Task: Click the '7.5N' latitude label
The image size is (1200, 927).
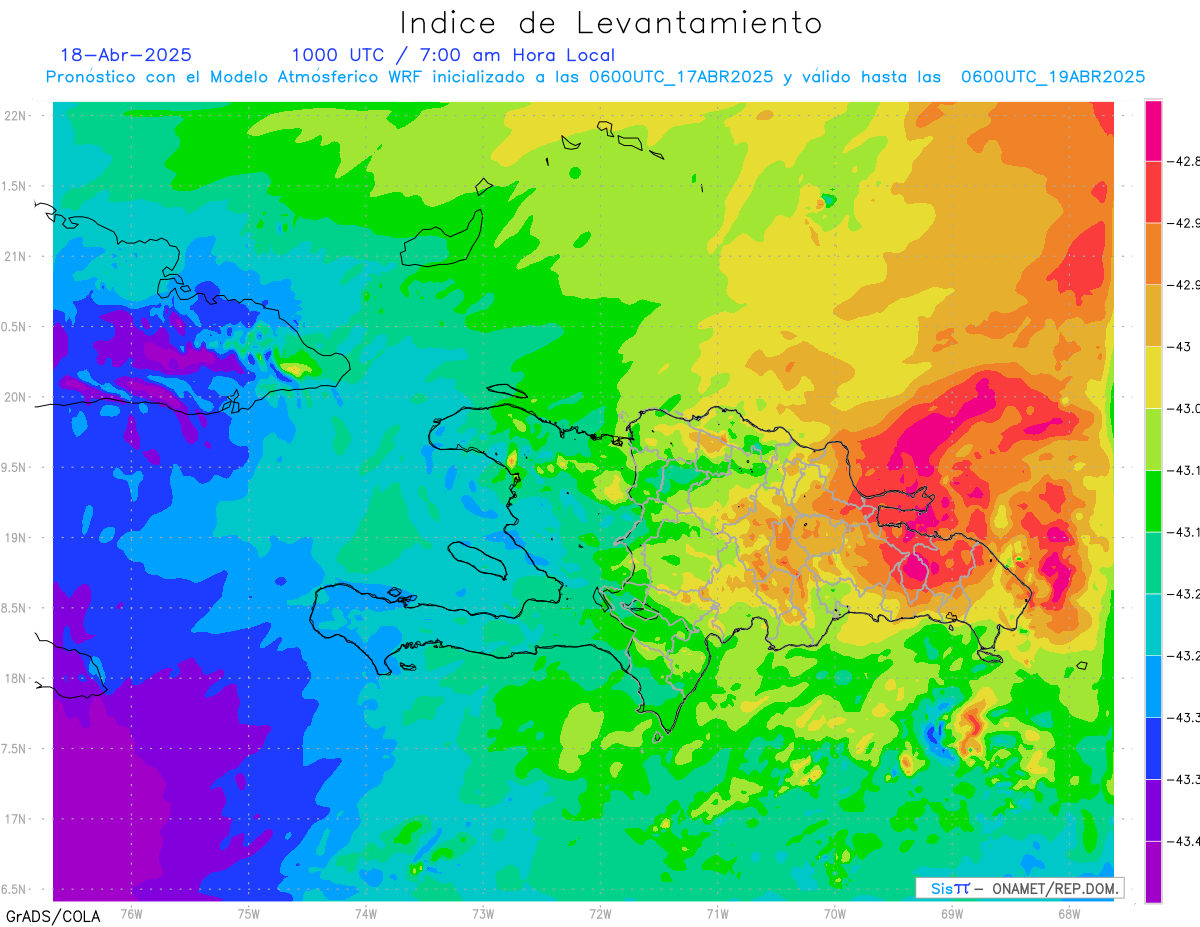Action: click(x=15, y=749)
